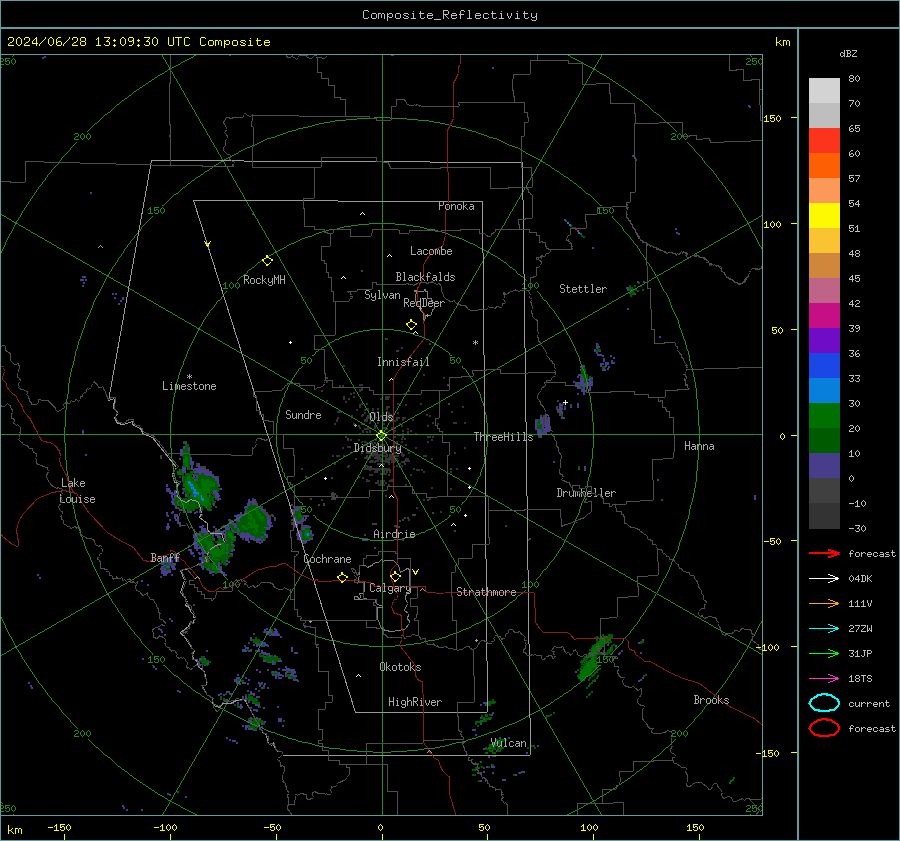Select the Vulcan label
The width and height of the screenshot is (900, 841).
click(x=509, y=743)
